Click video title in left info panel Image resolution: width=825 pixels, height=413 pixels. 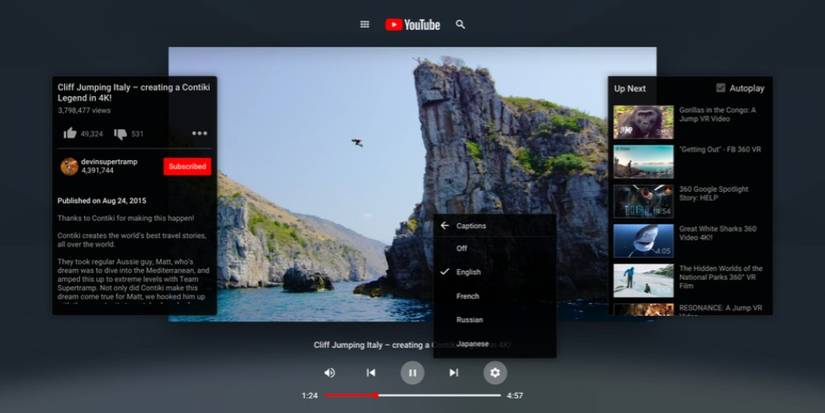[x=134, y=92]
